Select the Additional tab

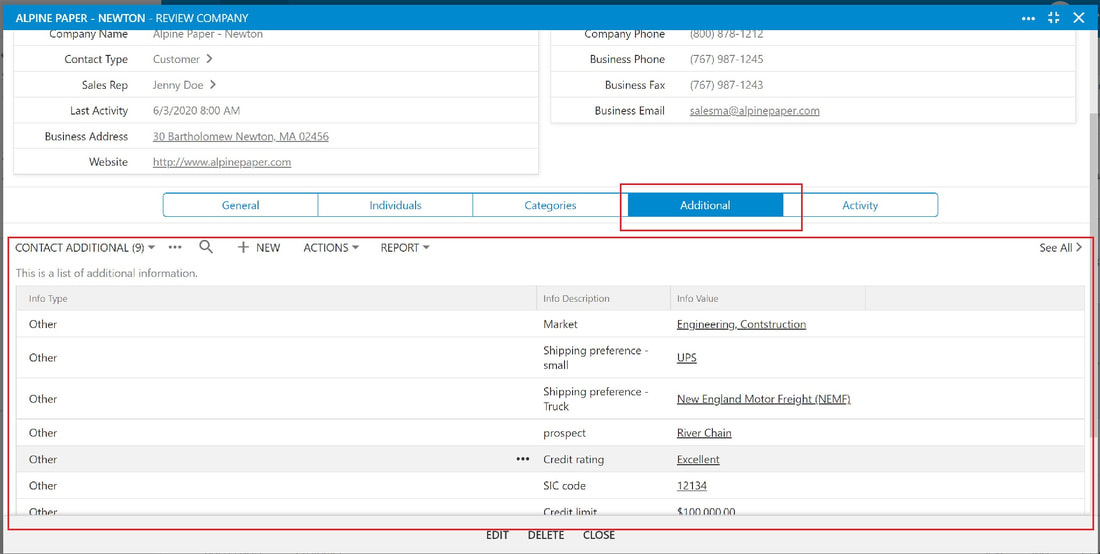[x=705, y=205]
